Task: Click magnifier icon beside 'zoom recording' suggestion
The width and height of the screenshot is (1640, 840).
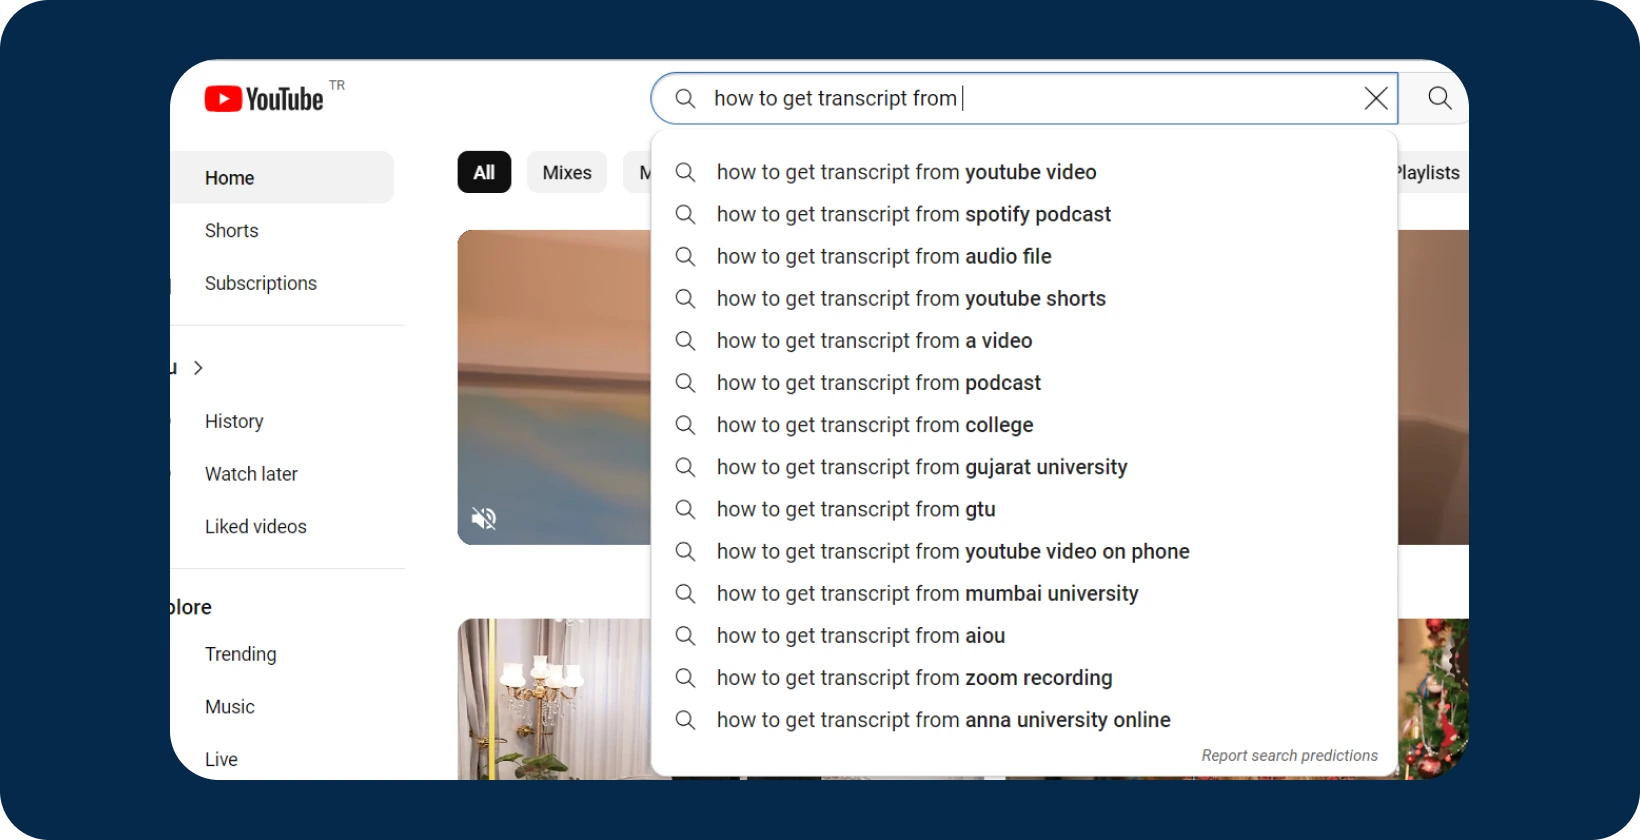Action: tap(685, 677)
